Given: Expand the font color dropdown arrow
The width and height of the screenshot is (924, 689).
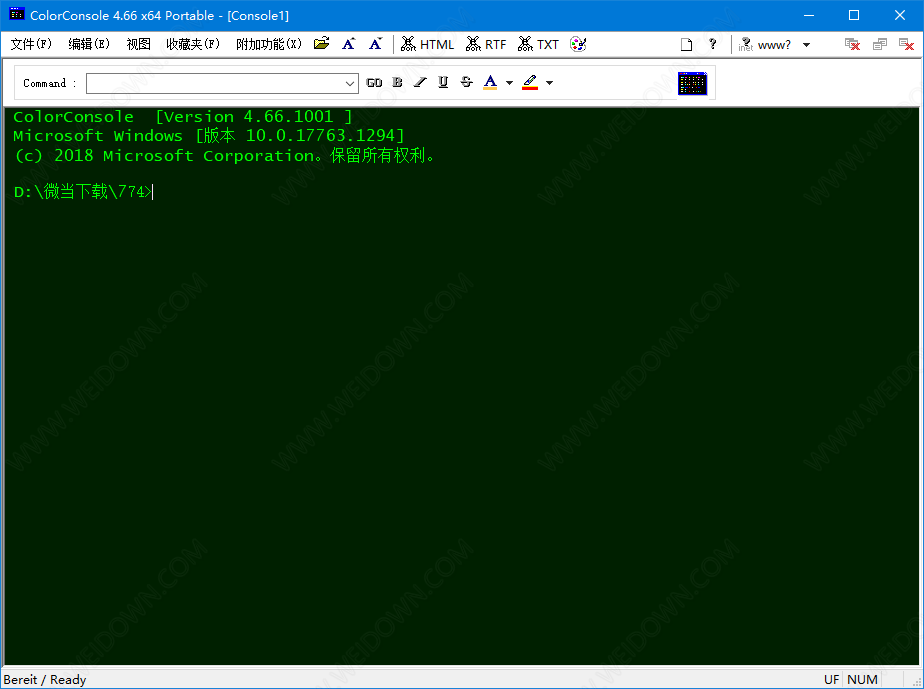Looking at the screenshot, I should point(509,83).
